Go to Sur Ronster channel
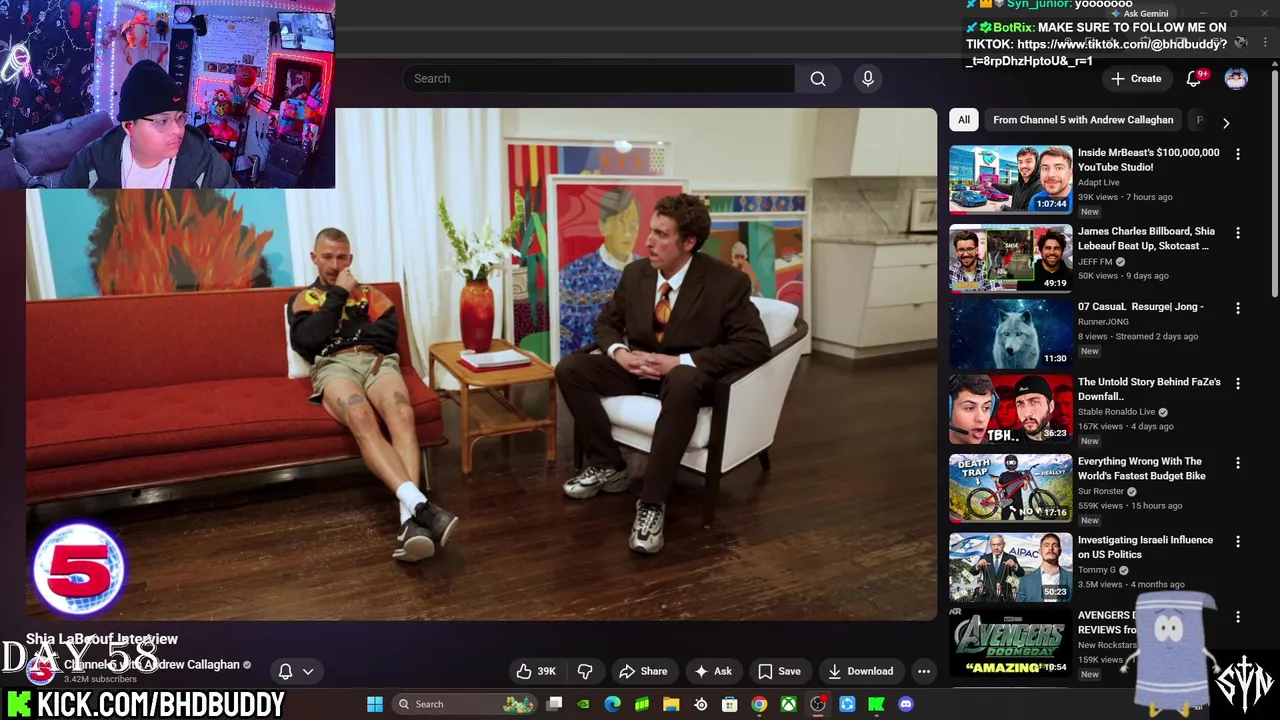 tap(1101, 492)
